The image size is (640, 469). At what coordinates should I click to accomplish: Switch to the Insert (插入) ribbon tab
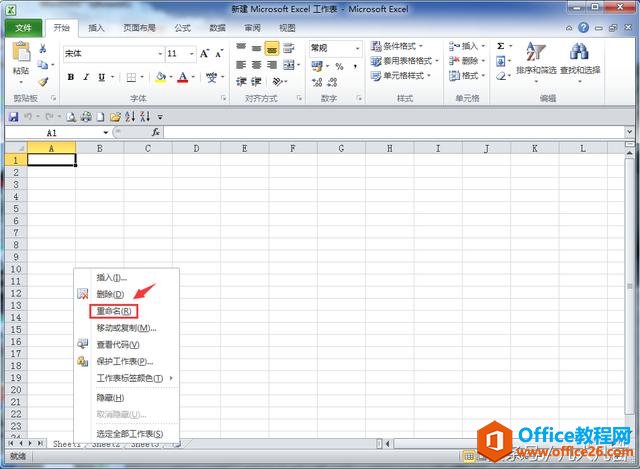click(x=96, y=28)
